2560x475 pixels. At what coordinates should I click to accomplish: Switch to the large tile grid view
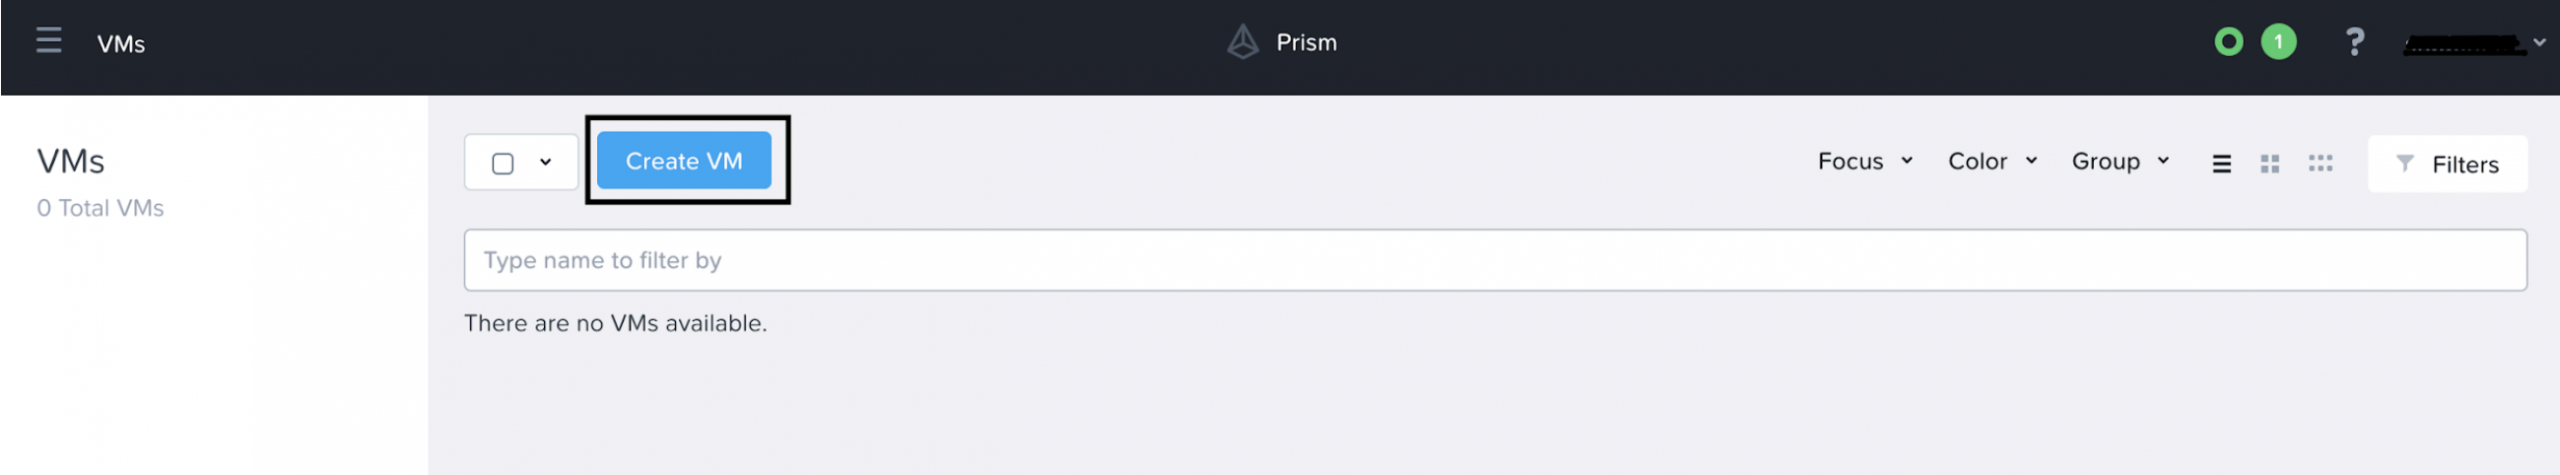tap(2270, 164)
